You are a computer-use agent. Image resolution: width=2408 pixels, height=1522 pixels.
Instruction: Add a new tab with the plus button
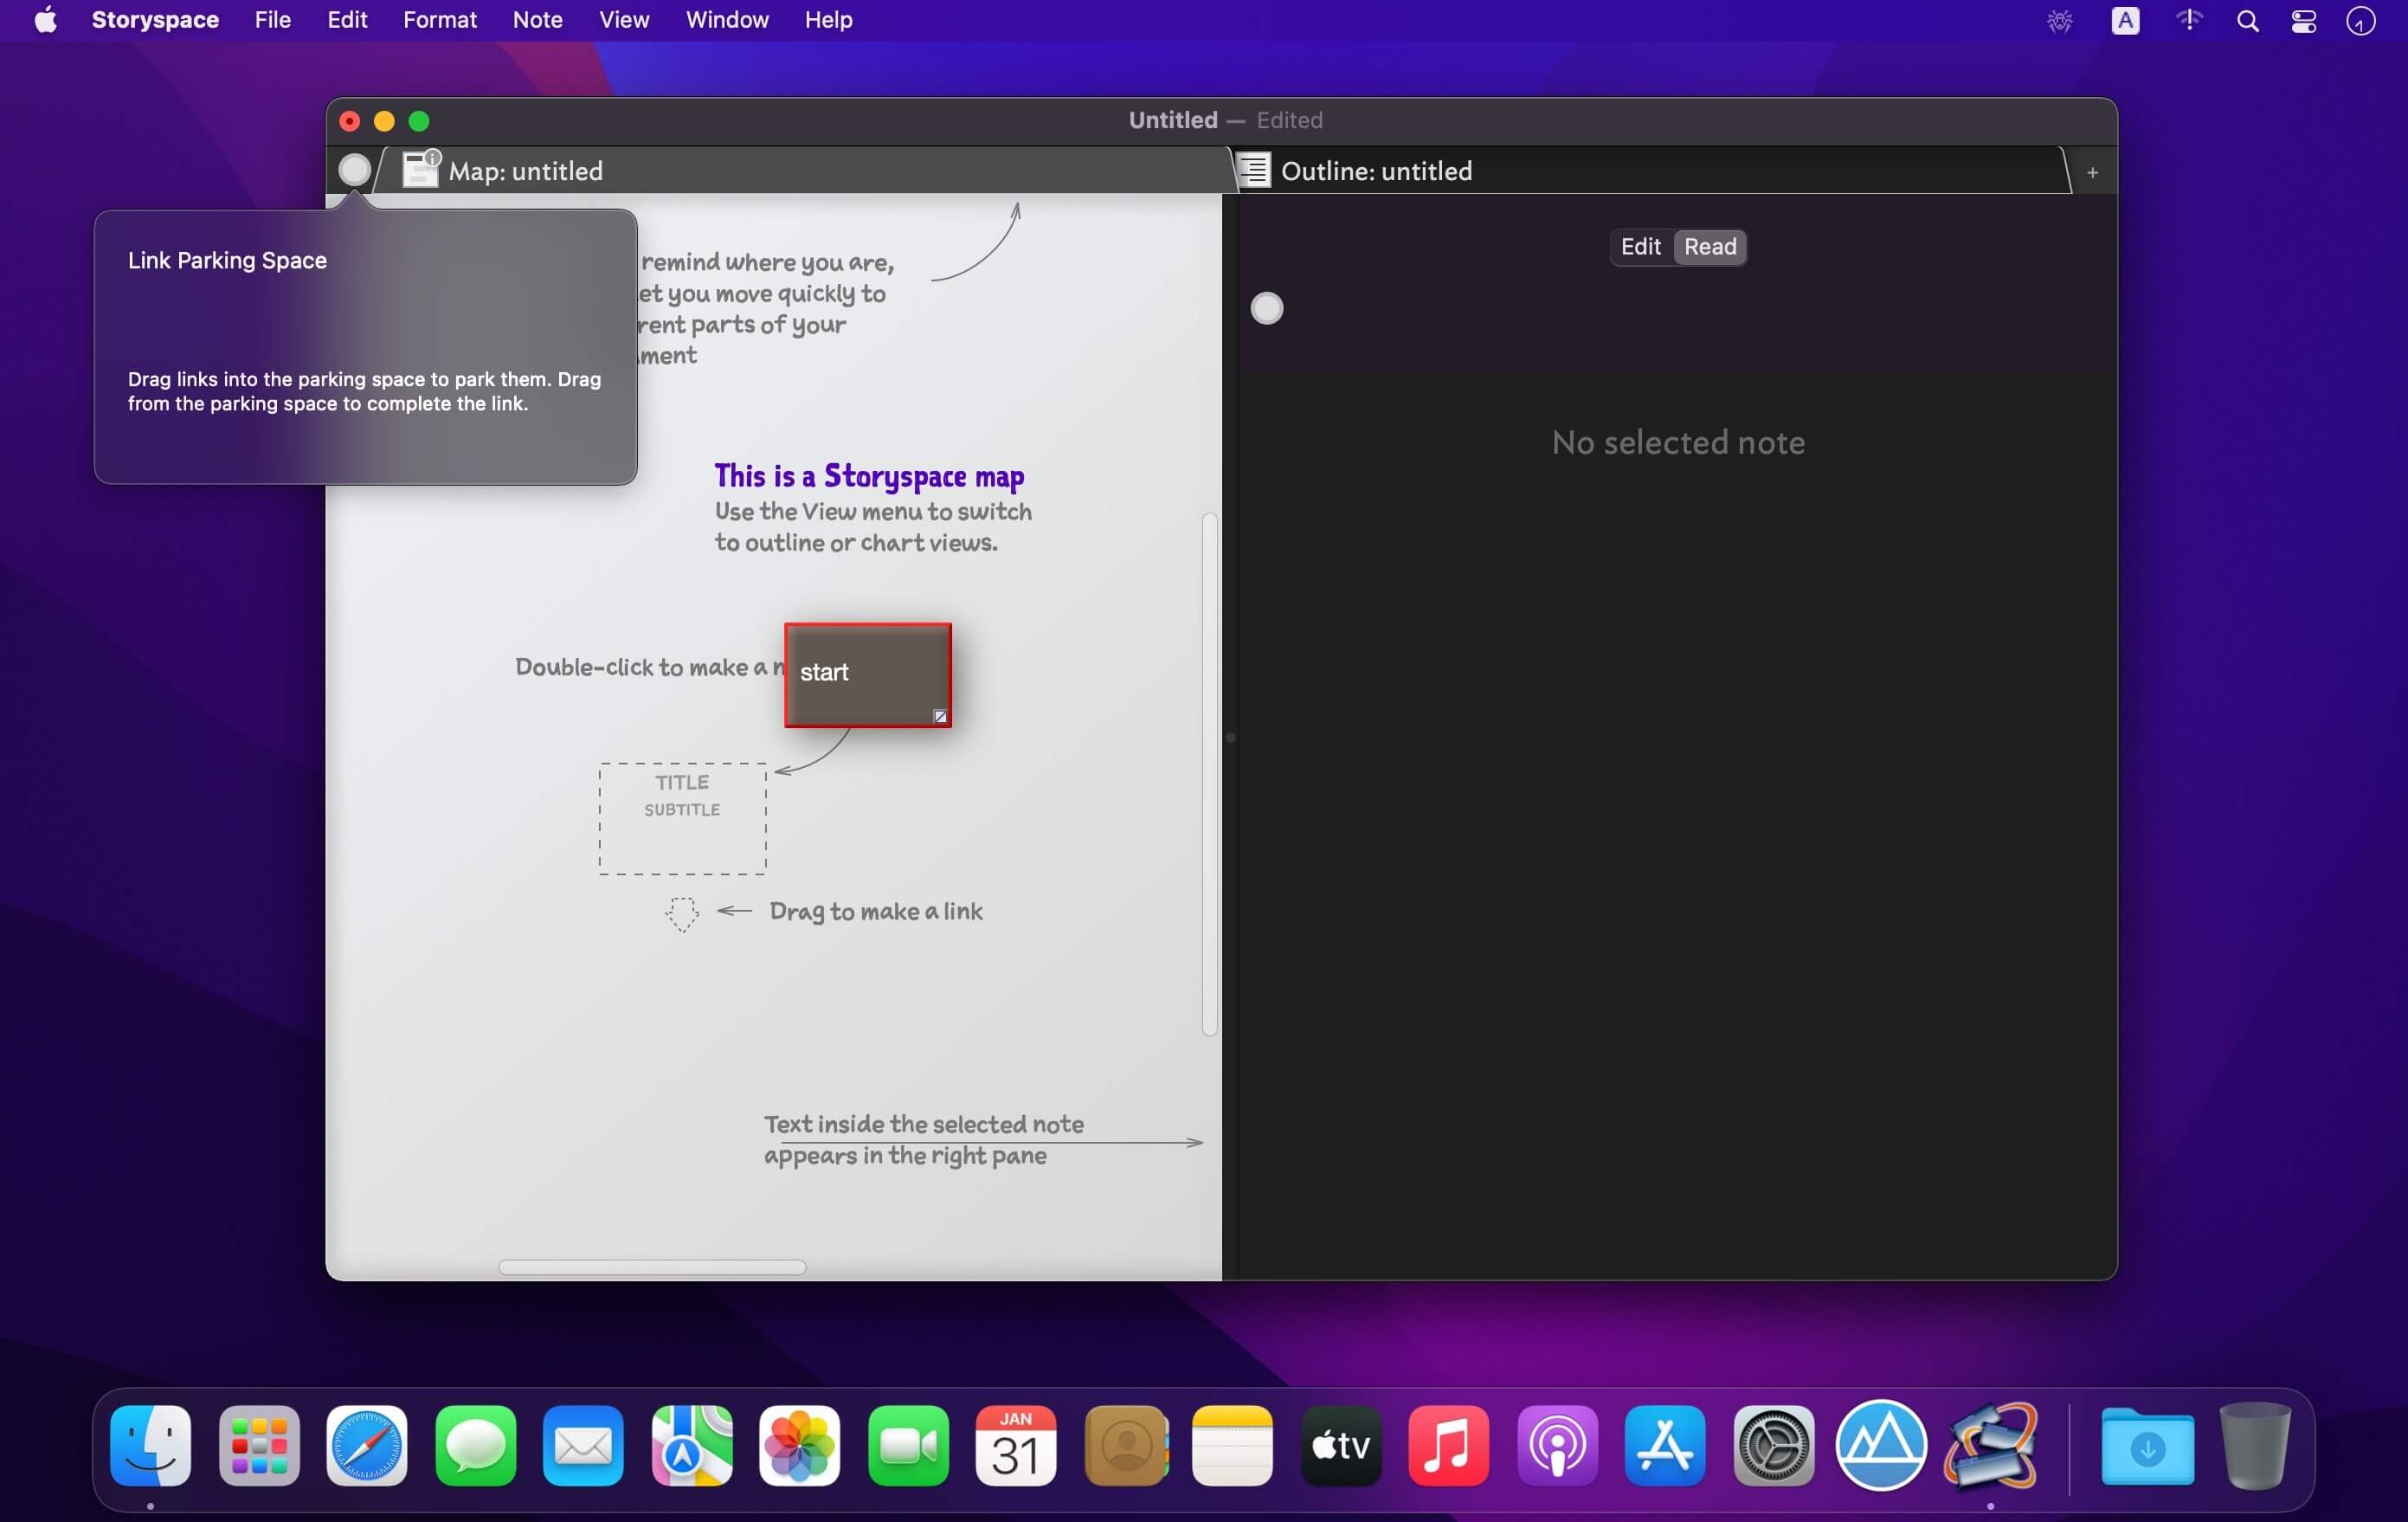(2091, 173)
